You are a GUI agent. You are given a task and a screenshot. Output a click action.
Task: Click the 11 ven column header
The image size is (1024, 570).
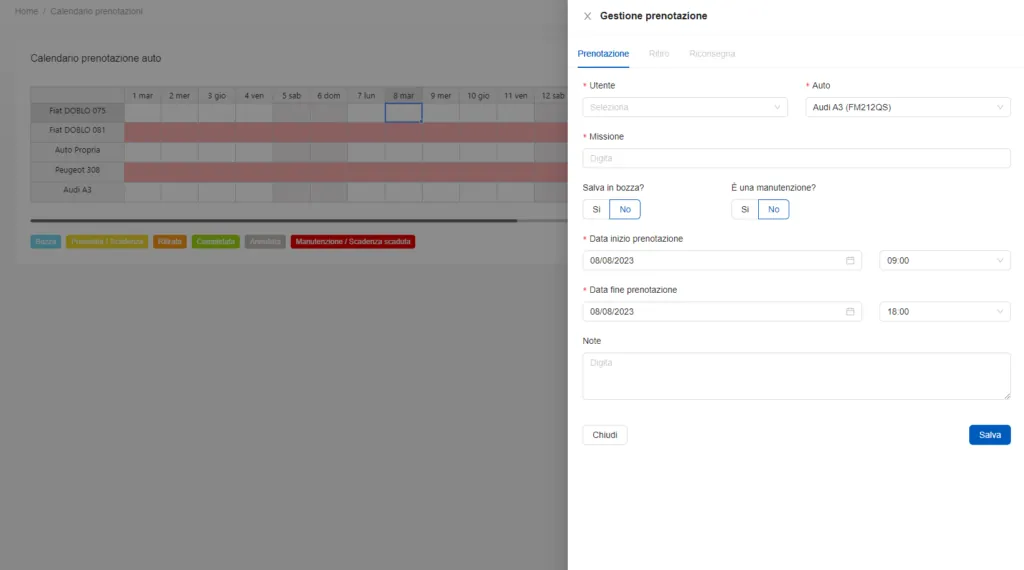click(515, 95)
